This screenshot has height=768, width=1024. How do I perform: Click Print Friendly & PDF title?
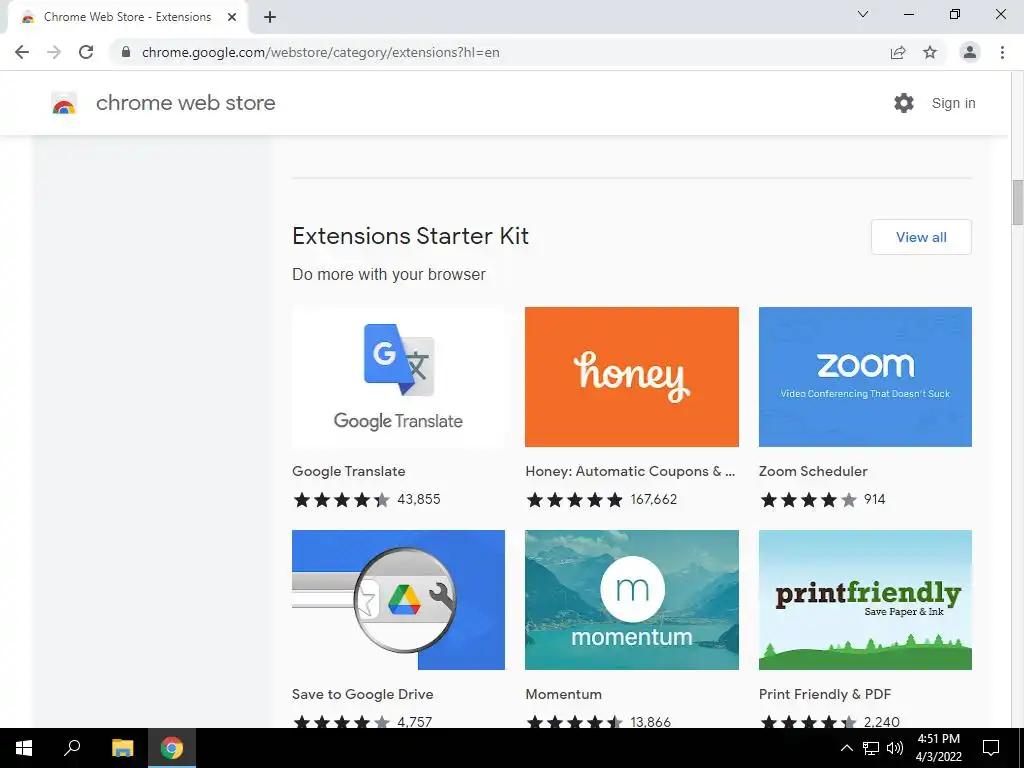pyautogui.click(x=825, y=694)
